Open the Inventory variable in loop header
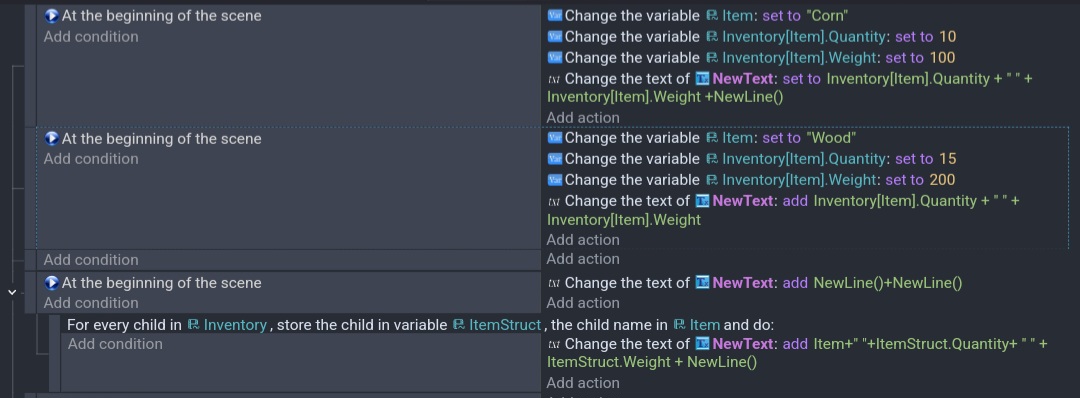Viewport: 1080px width, 398px height. (235, 325)
